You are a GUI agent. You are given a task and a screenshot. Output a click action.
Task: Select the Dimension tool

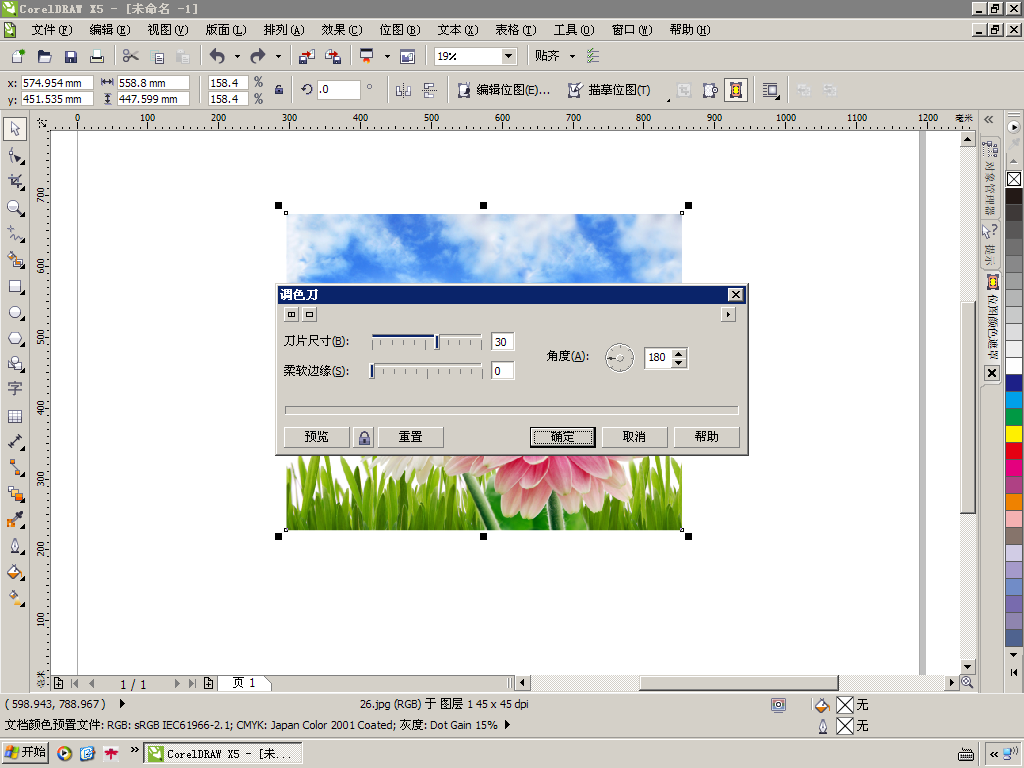pos(15,442)
